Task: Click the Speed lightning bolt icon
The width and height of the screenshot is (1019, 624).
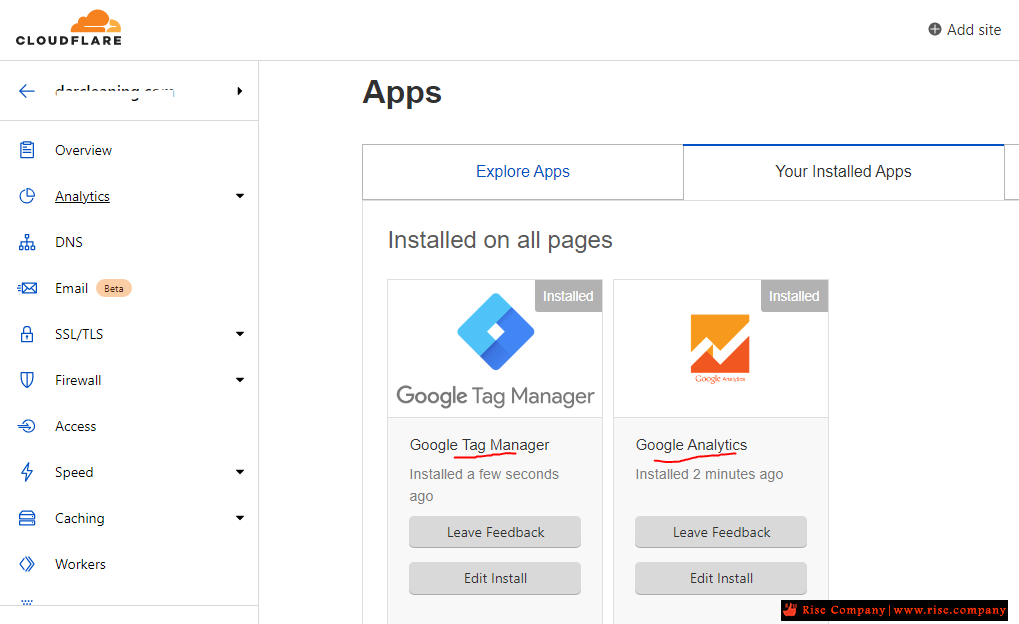Action: tap(27, 472)
